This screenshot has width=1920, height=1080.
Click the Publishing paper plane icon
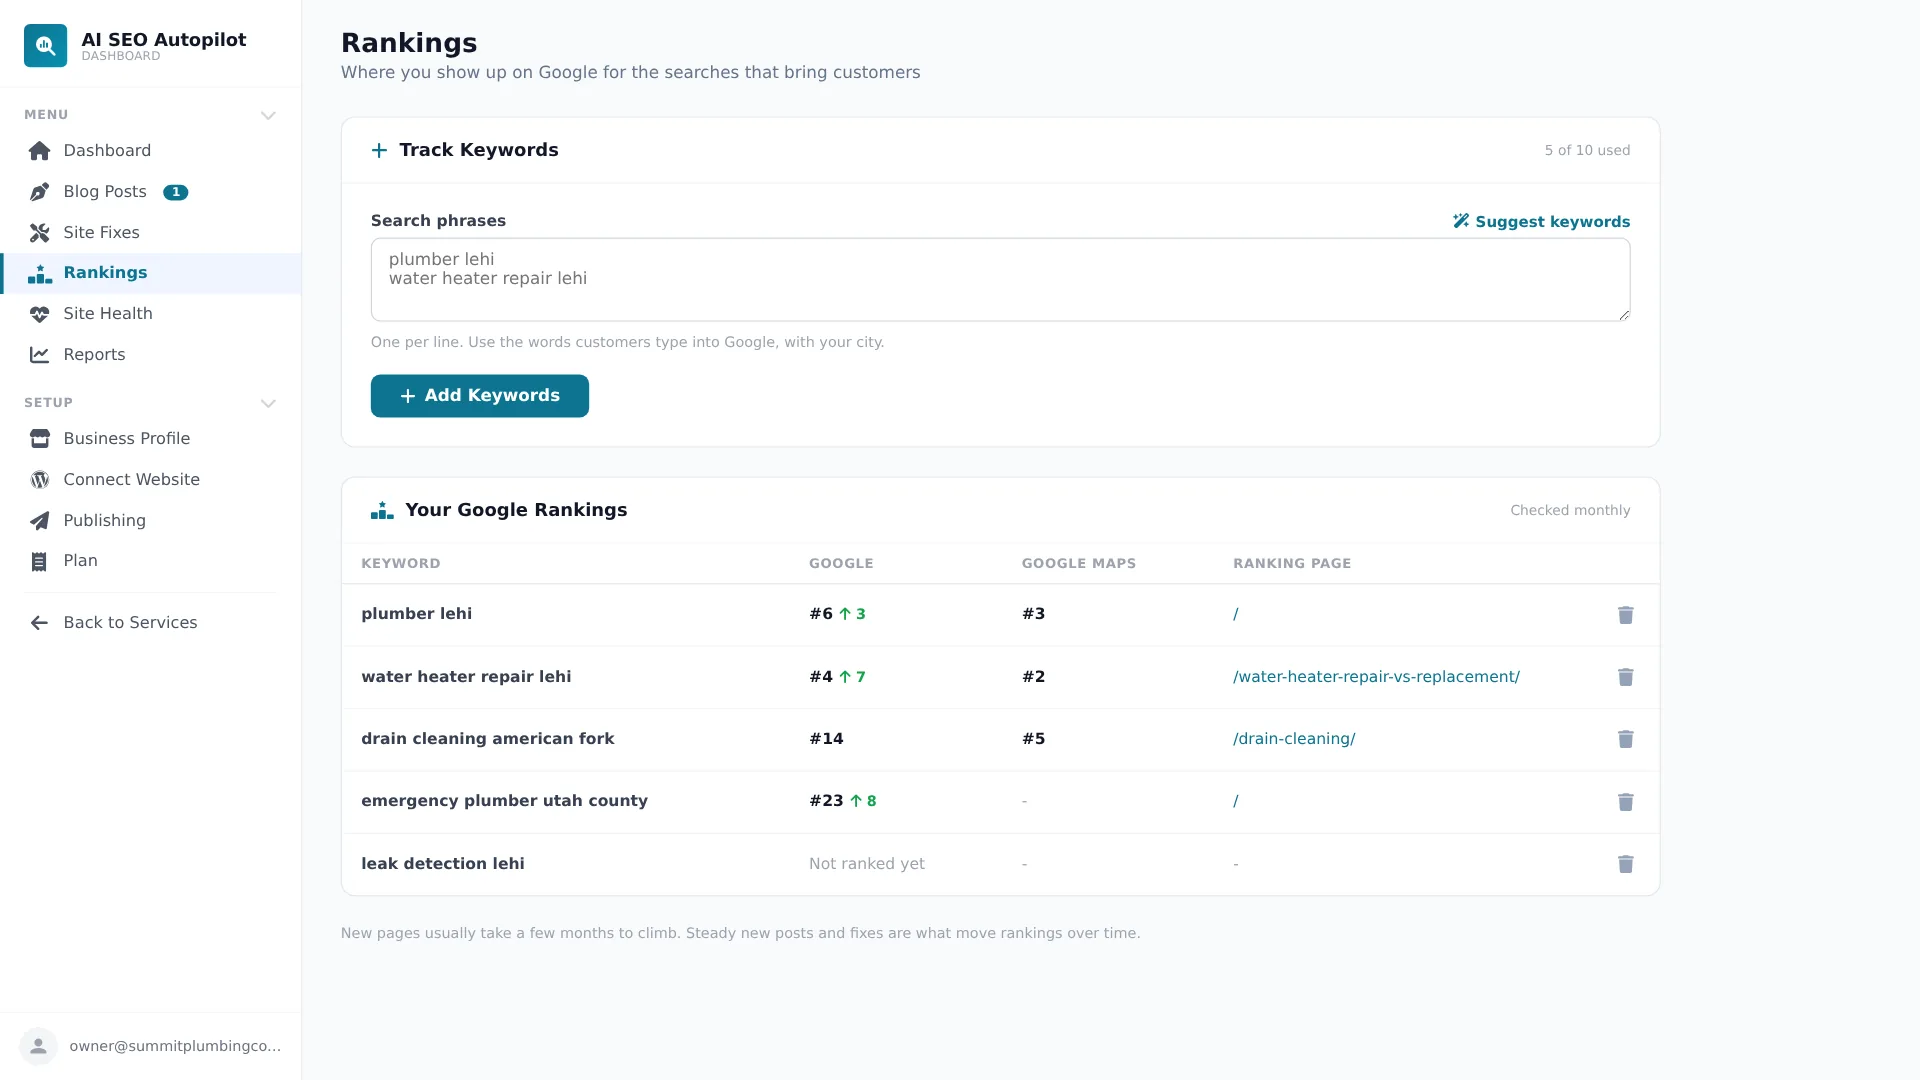pos(39,521)
